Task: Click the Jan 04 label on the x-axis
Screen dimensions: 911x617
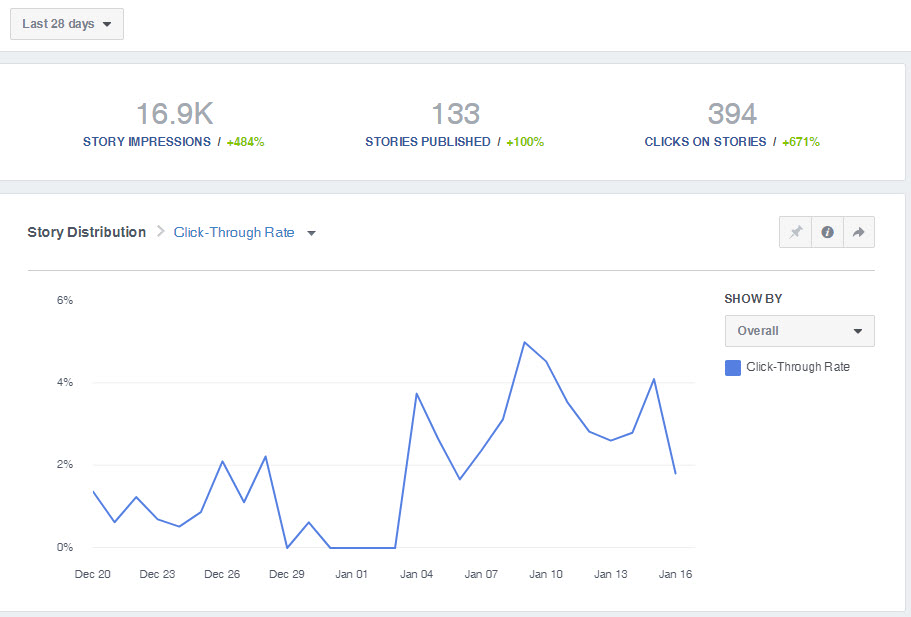Action: tap(416, 574)
